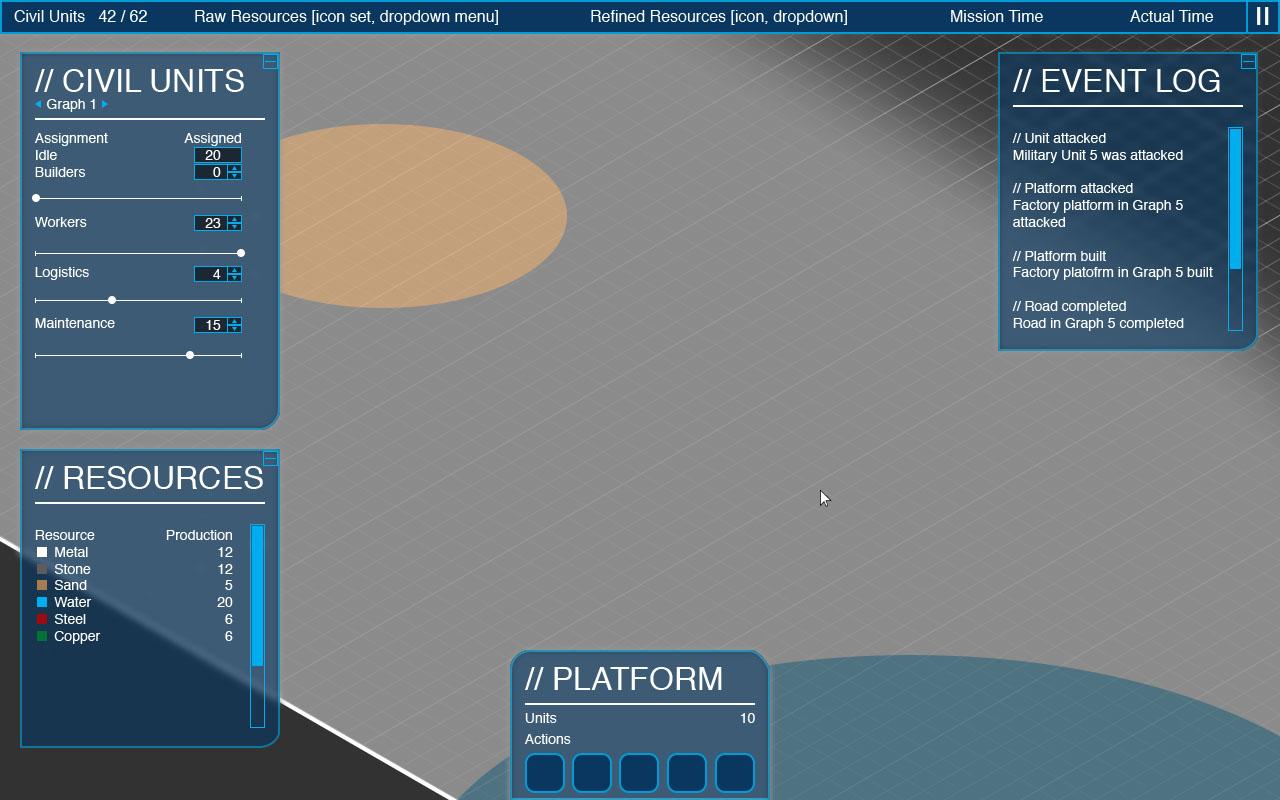This screenshot has width=1280, height=800.
Task: Click the last Platform action slot
Action: 734,773
